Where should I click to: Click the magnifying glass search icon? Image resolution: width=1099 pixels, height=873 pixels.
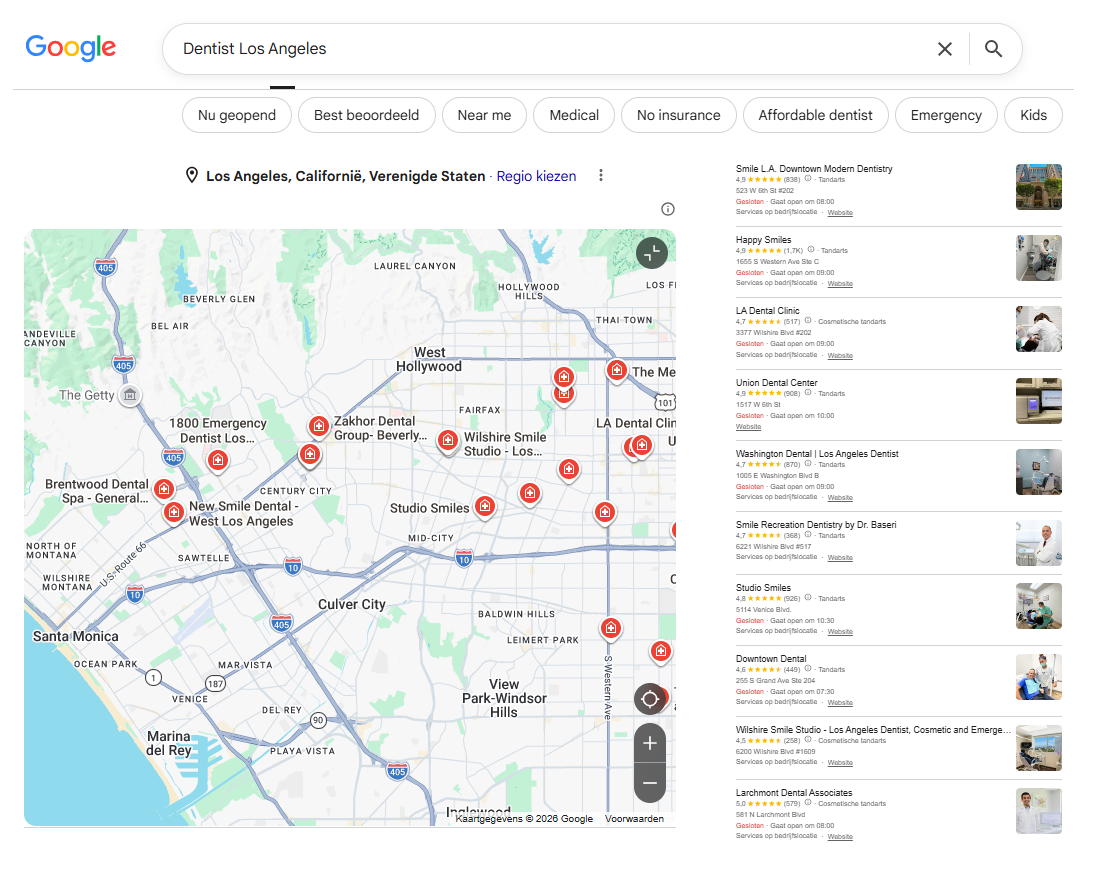(x=992, y=49)
